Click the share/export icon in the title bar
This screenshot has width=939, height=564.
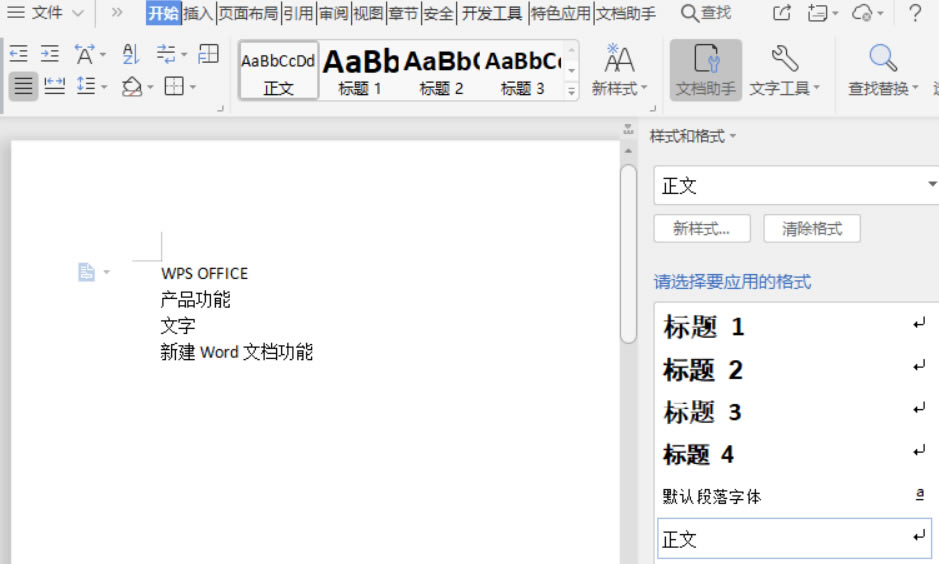(782, 13)
